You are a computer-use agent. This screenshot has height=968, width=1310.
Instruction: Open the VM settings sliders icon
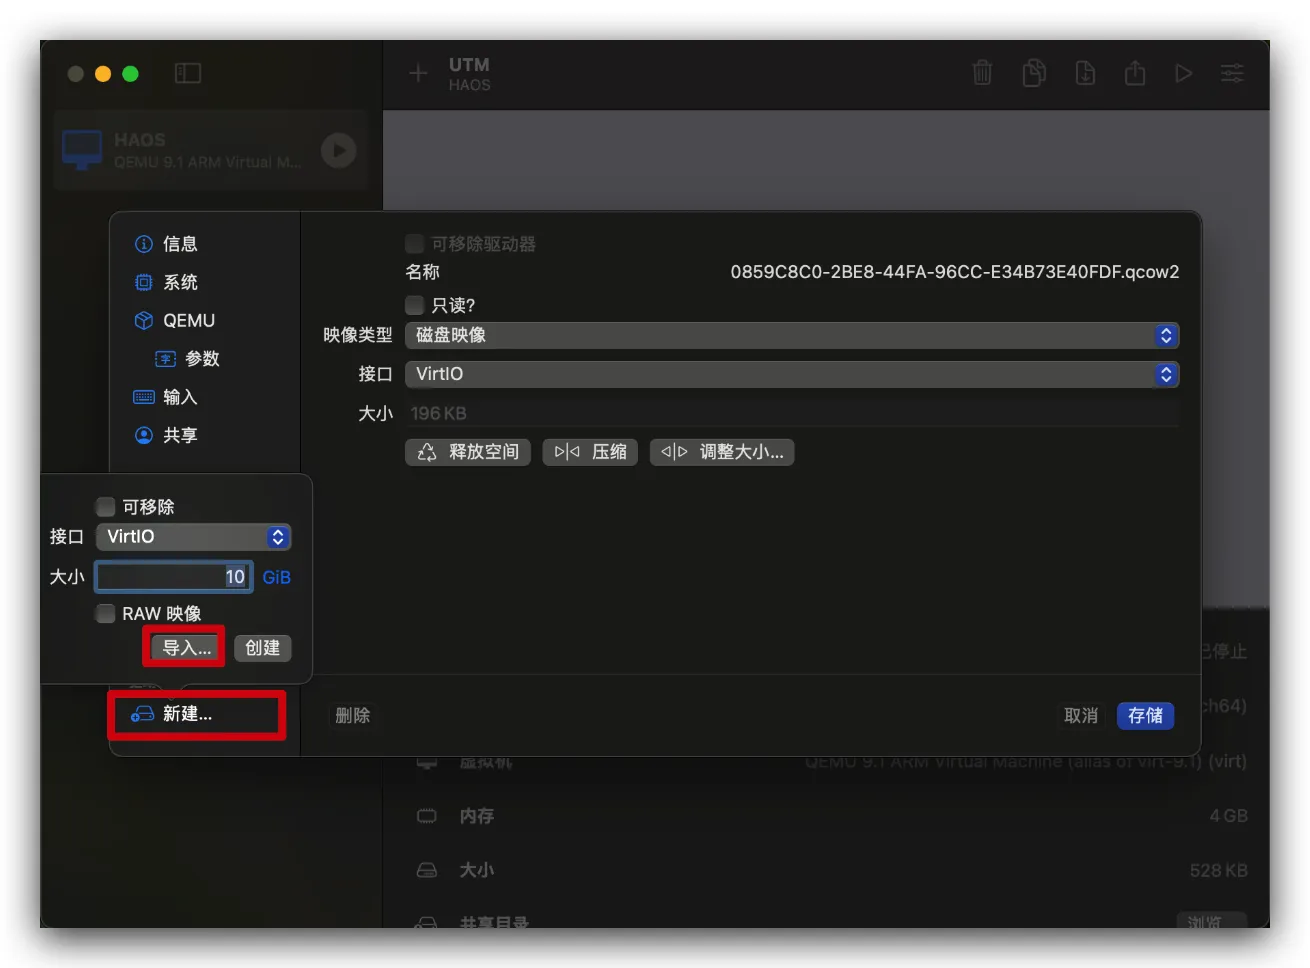point(1232,73)
